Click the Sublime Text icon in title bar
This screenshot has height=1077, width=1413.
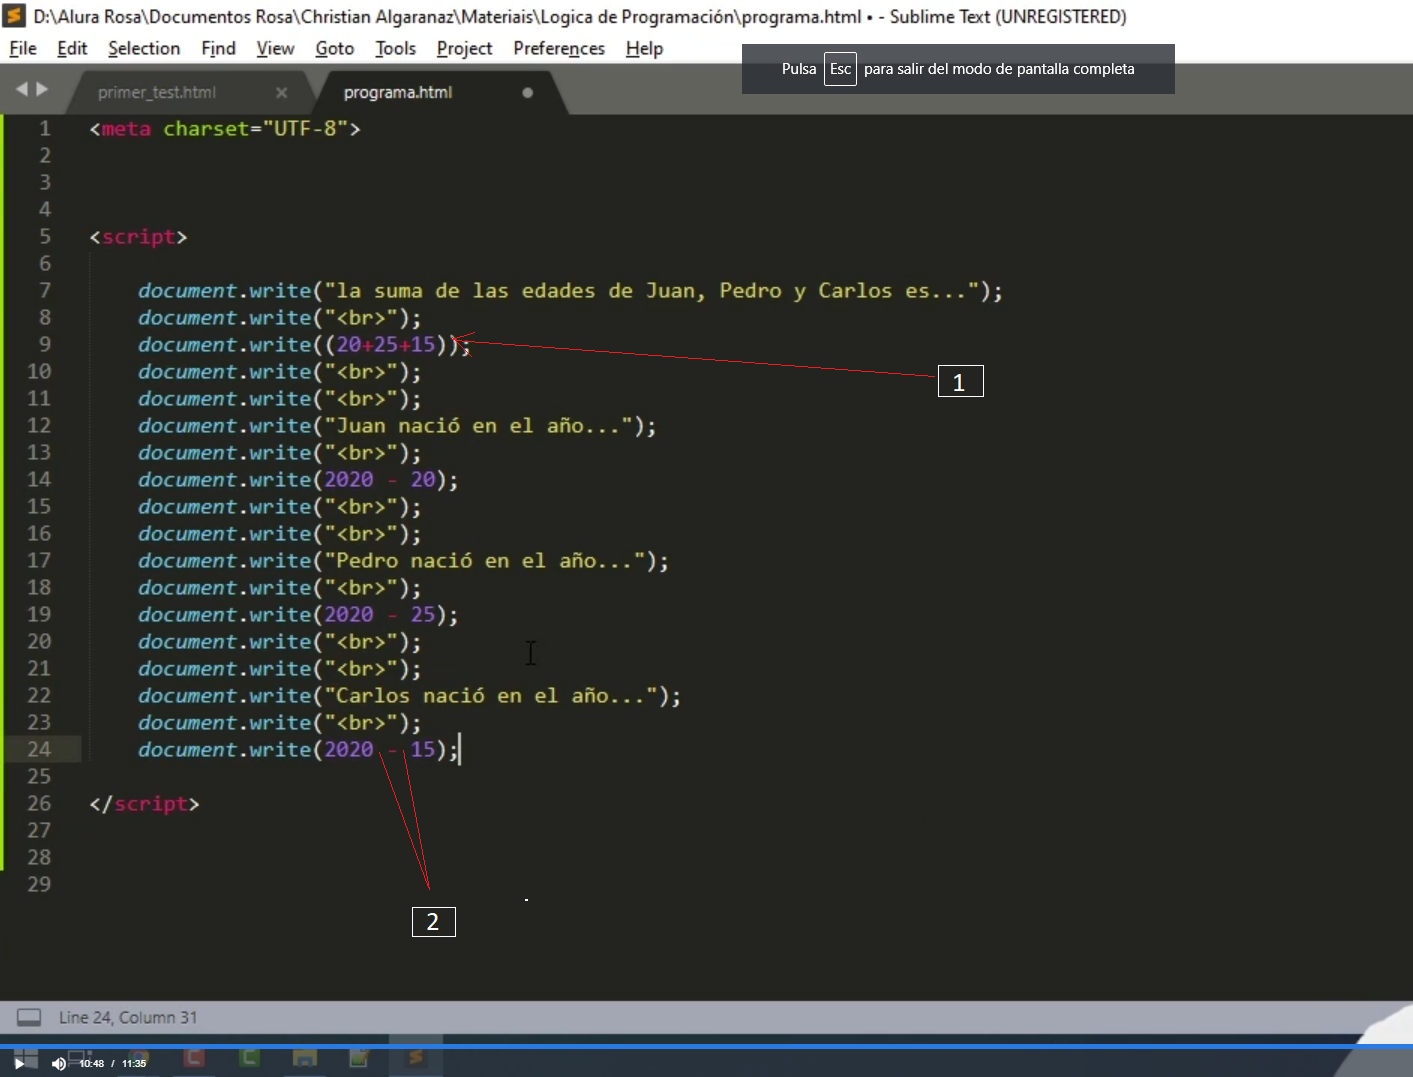tap(14, 16)
